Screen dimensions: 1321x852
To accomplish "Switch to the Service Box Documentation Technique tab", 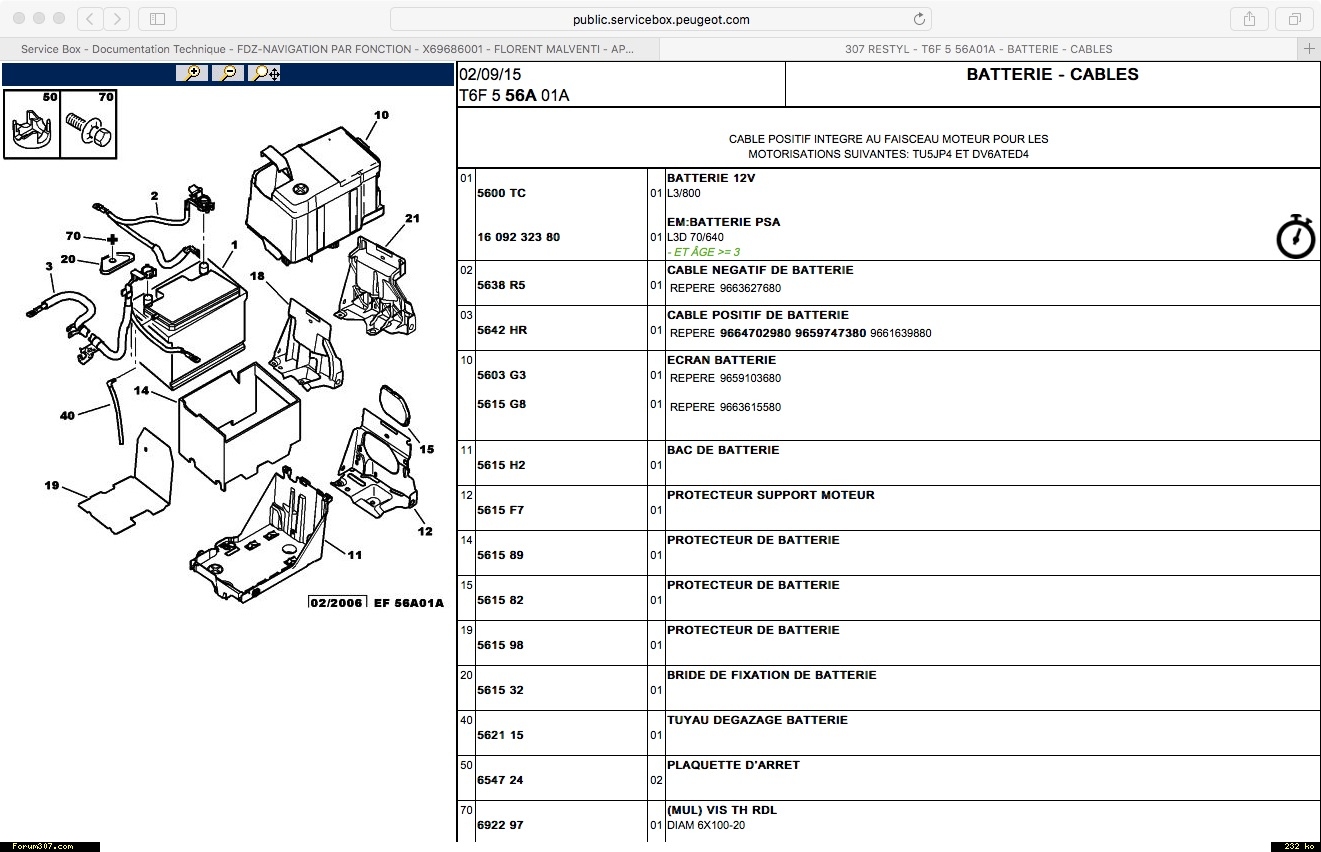I will (326, 48).
